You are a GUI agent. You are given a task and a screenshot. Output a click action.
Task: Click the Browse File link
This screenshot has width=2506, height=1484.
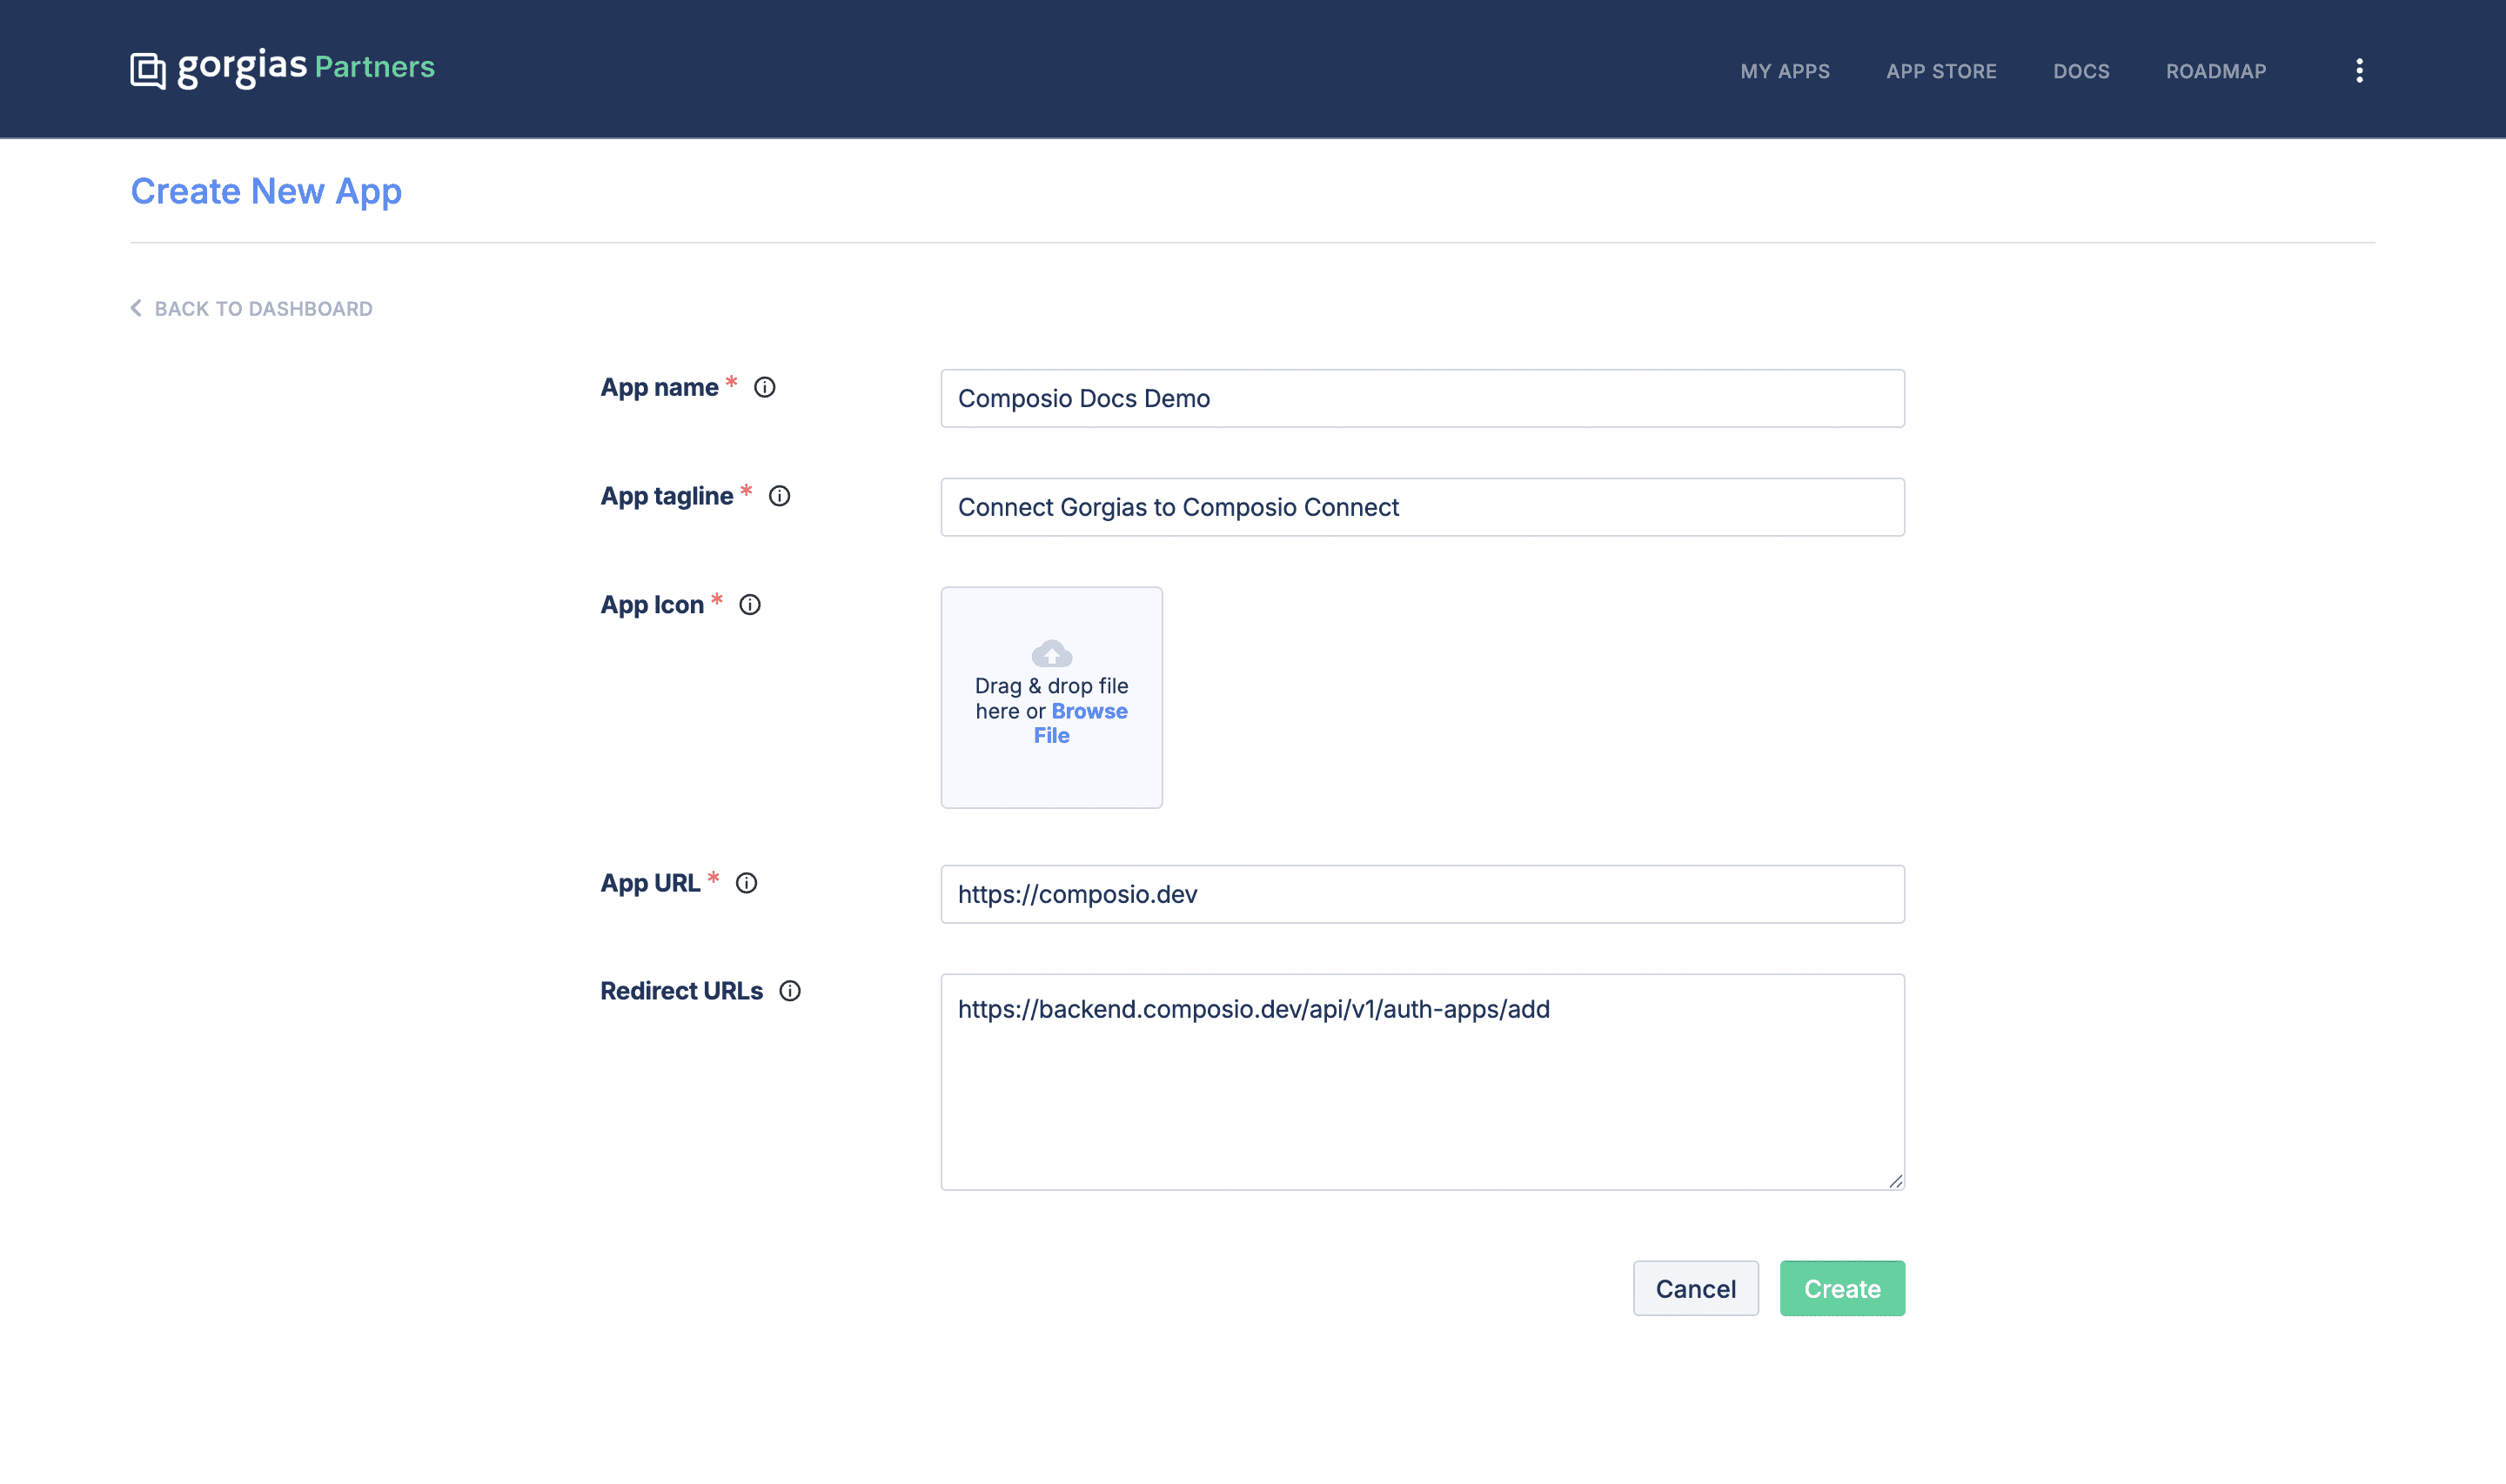(x=1080, y=723)
